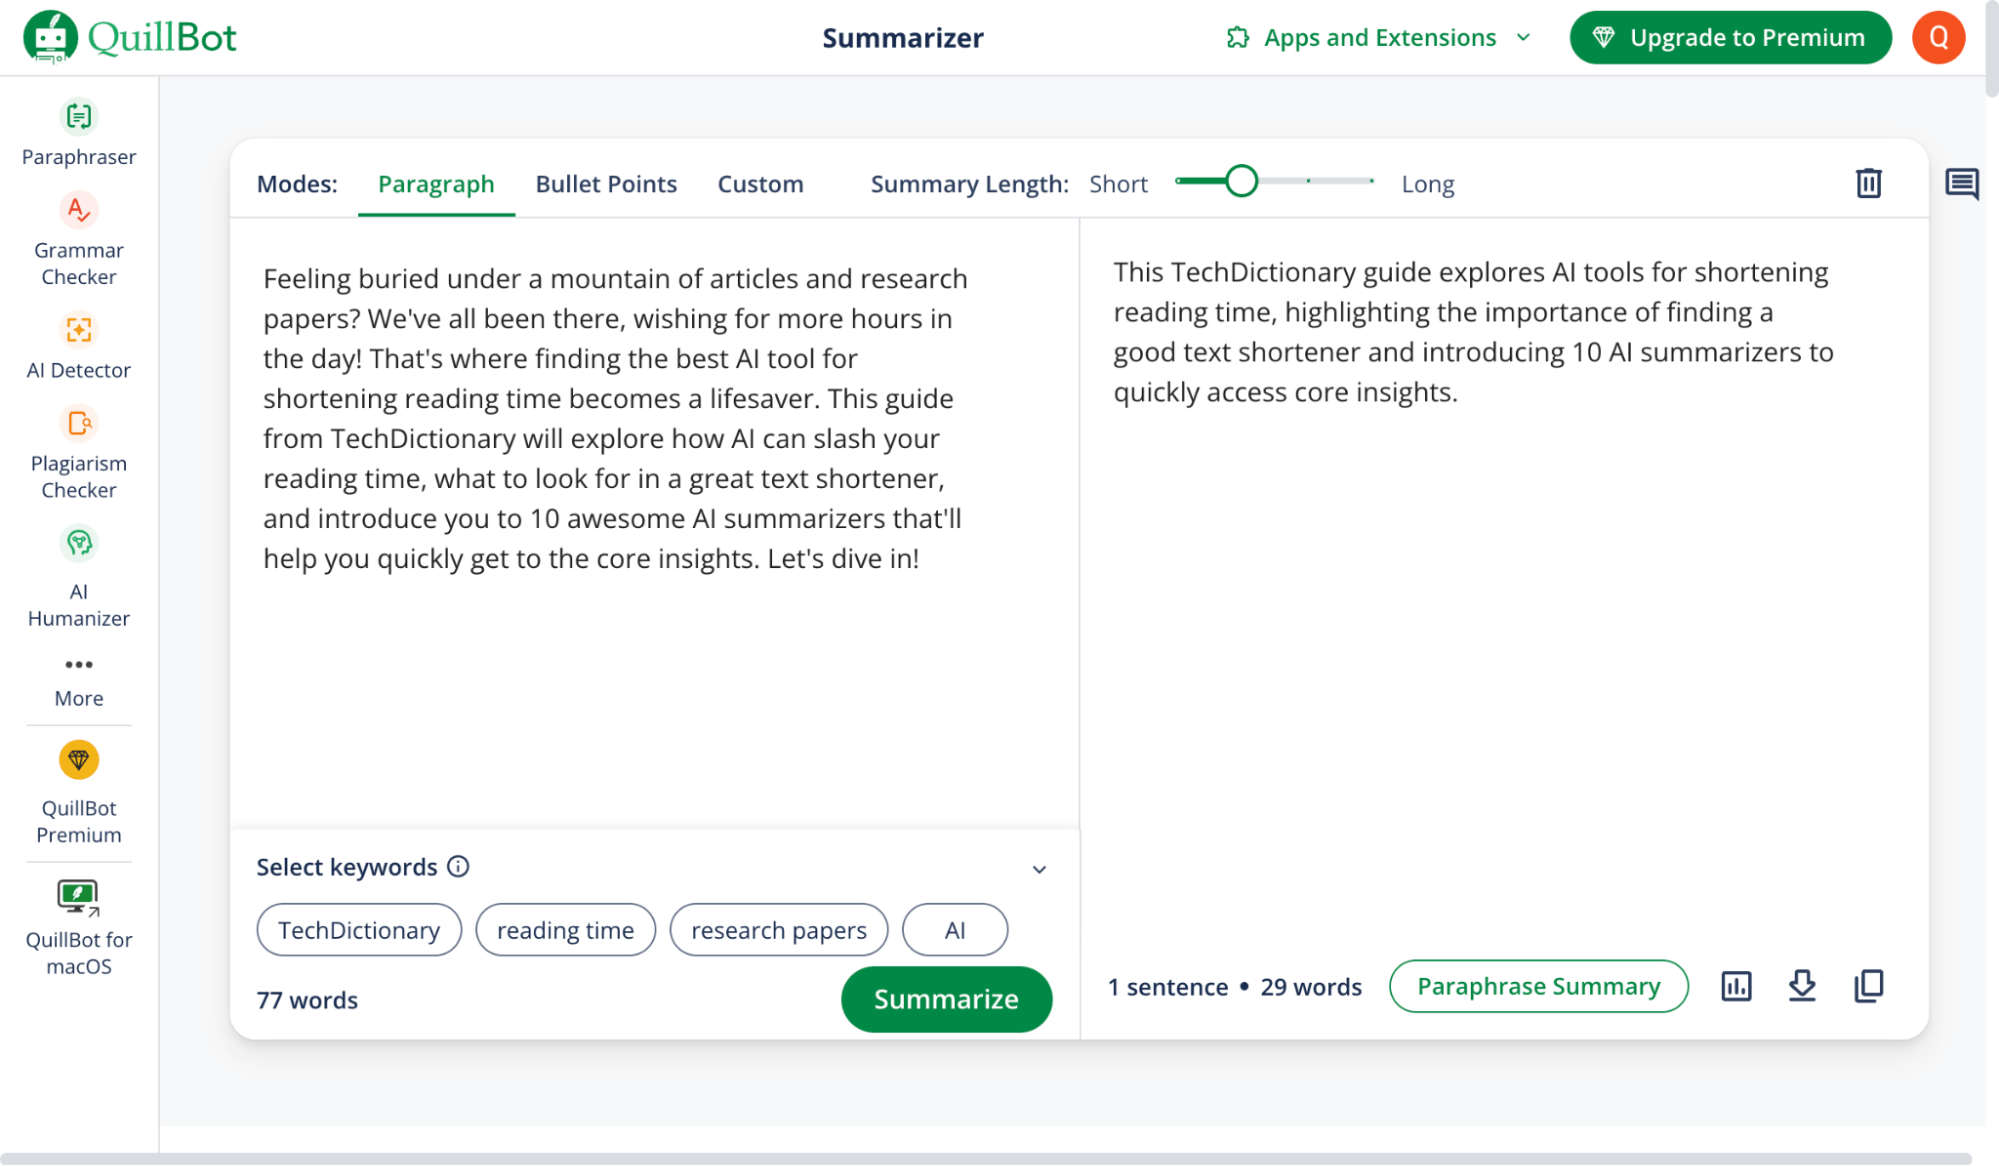The image size is (1999, 1166).
Task: Toggle the AI keyword chip
Action: 954,930
